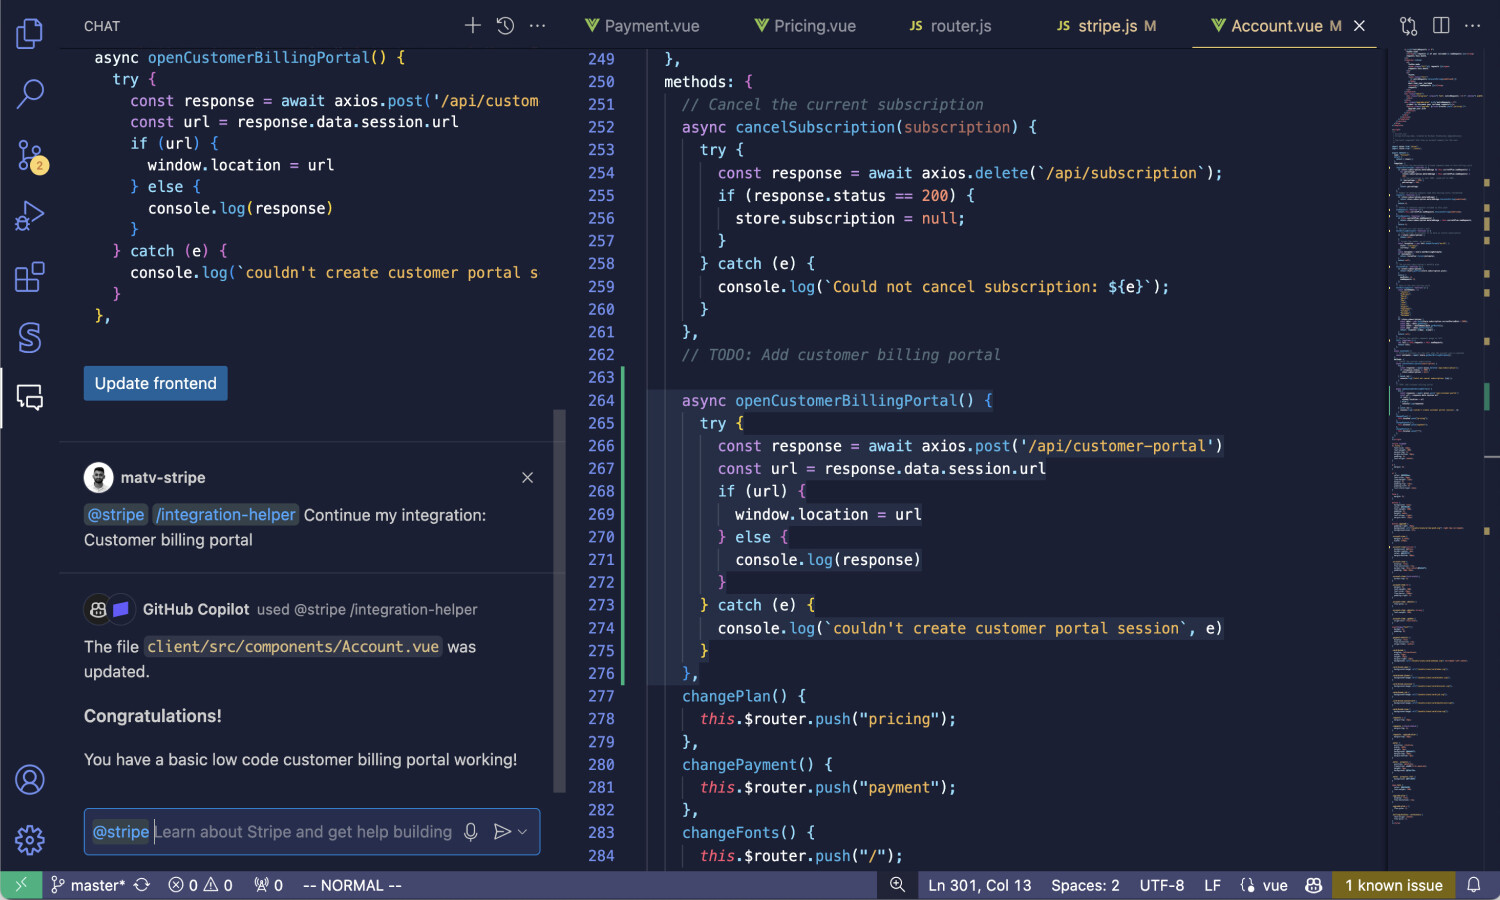Click the @stripe mention in user message
This screenshot has width=1500, height=900.
tap(116, 515)
